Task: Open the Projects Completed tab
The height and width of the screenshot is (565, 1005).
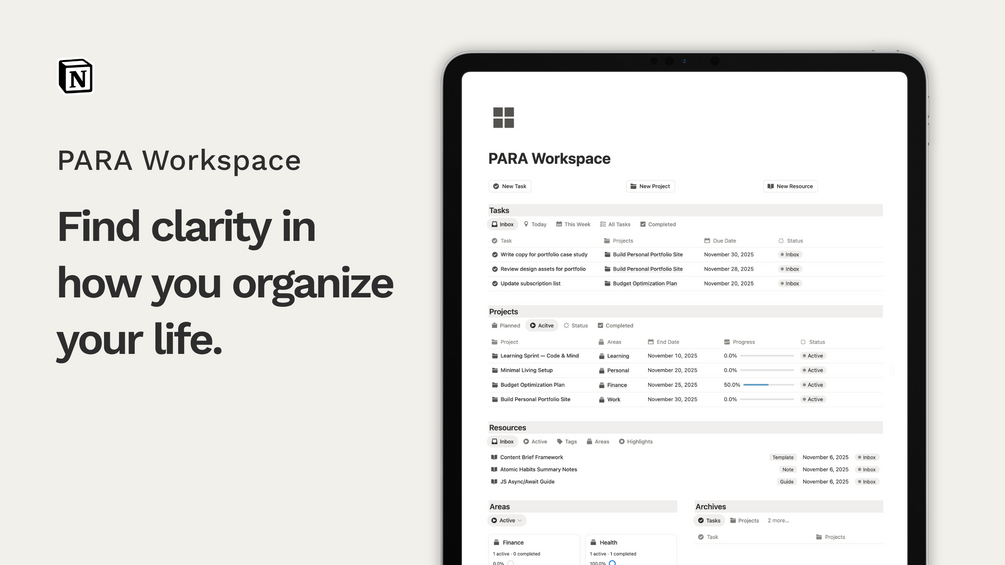Action: click(615, 325)
